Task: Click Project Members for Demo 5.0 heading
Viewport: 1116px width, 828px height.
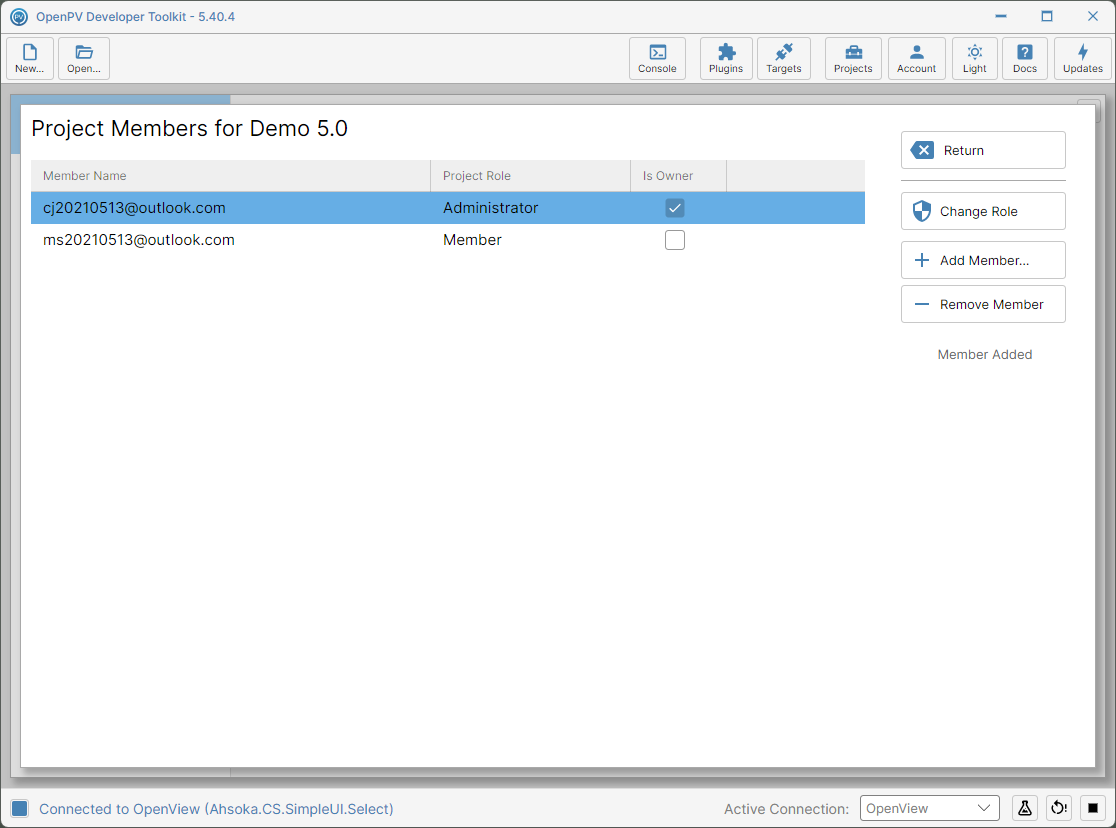Action: (x=189, y=128)
